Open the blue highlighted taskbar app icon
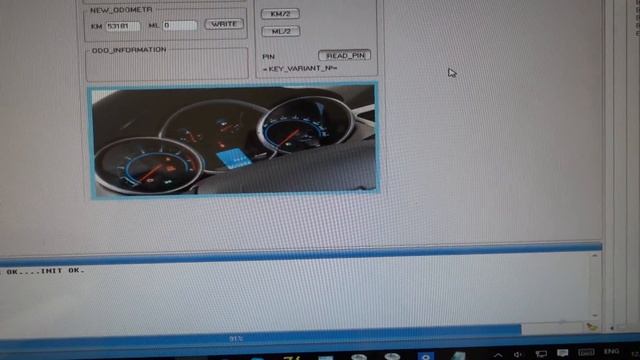 tap(425, 356)
